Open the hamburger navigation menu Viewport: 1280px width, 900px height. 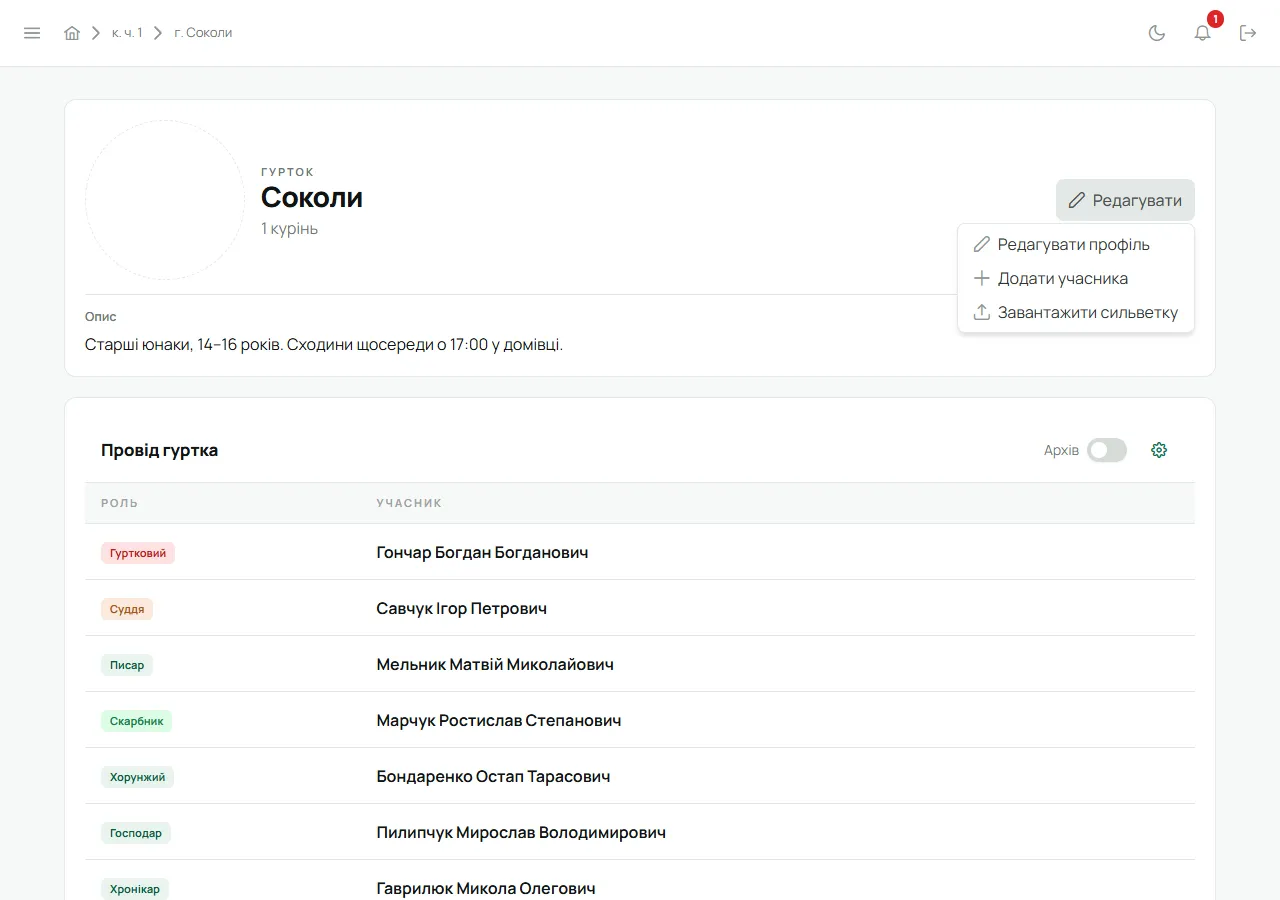[32, 33]
